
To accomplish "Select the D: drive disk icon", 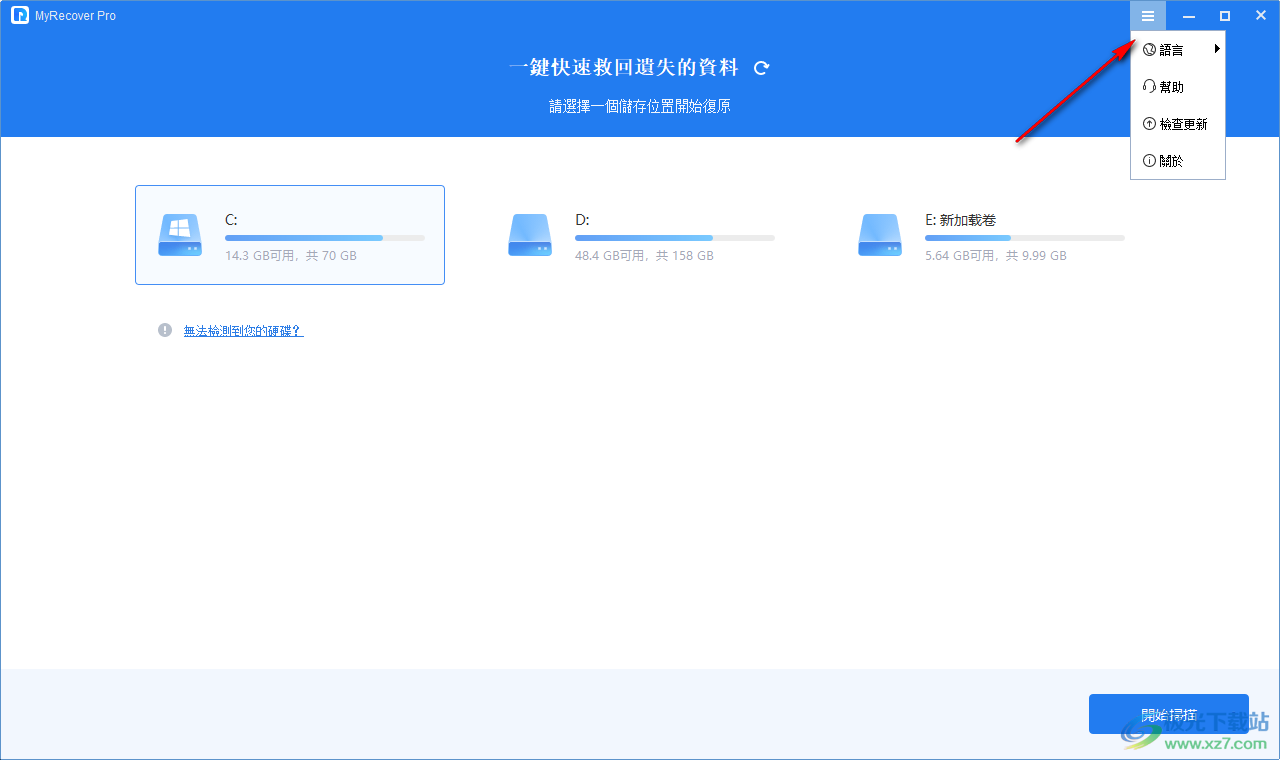I will [x=530, y=235].
